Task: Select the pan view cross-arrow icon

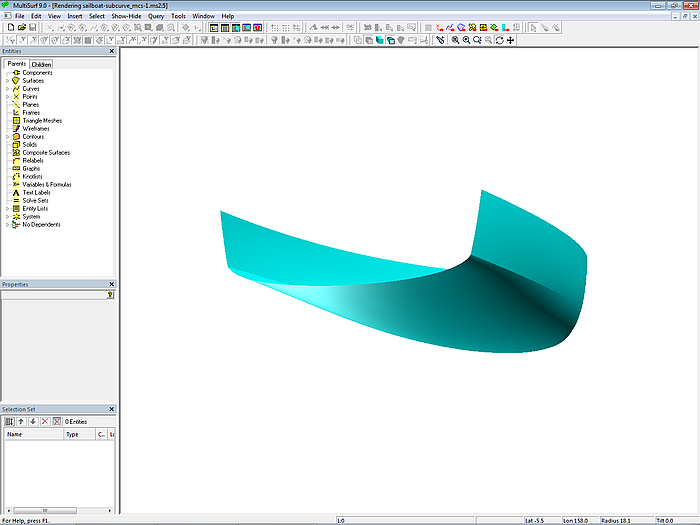Action: point(511,41)
